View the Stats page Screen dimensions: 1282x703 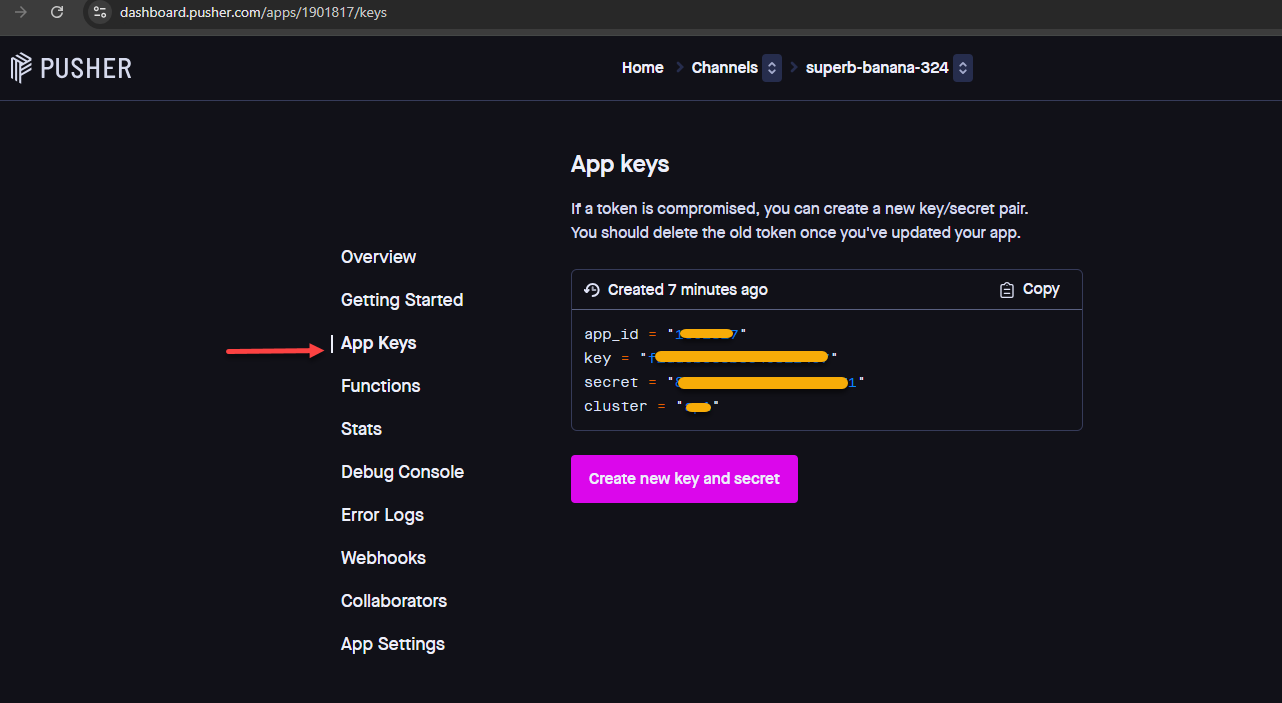click(361, 429)
